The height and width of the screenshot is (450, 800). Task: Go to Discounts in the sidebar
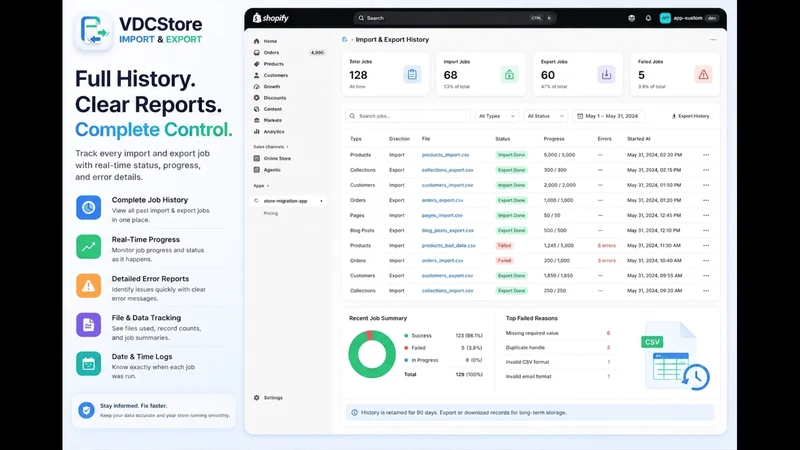(274, 97)
